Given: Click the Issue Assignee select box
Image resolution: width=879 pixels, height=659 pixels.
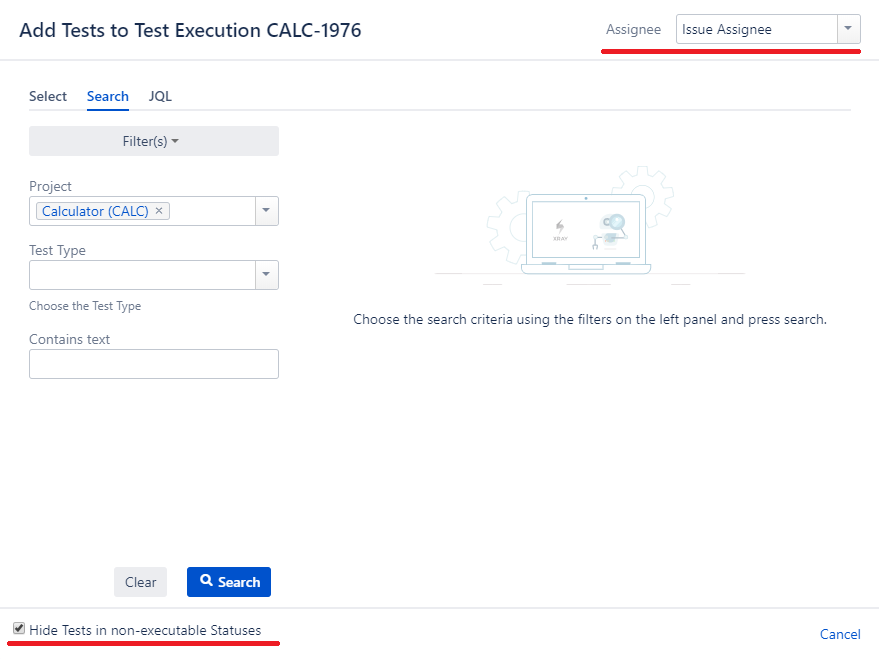Looking at the screenshot, I should coord(757,29).
